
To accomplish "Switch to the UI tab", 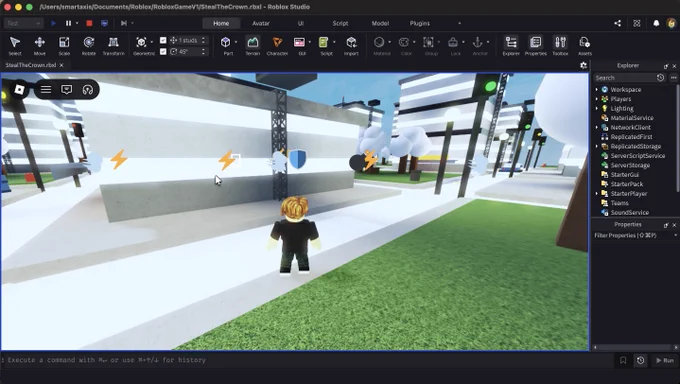I will pos(301,23).
